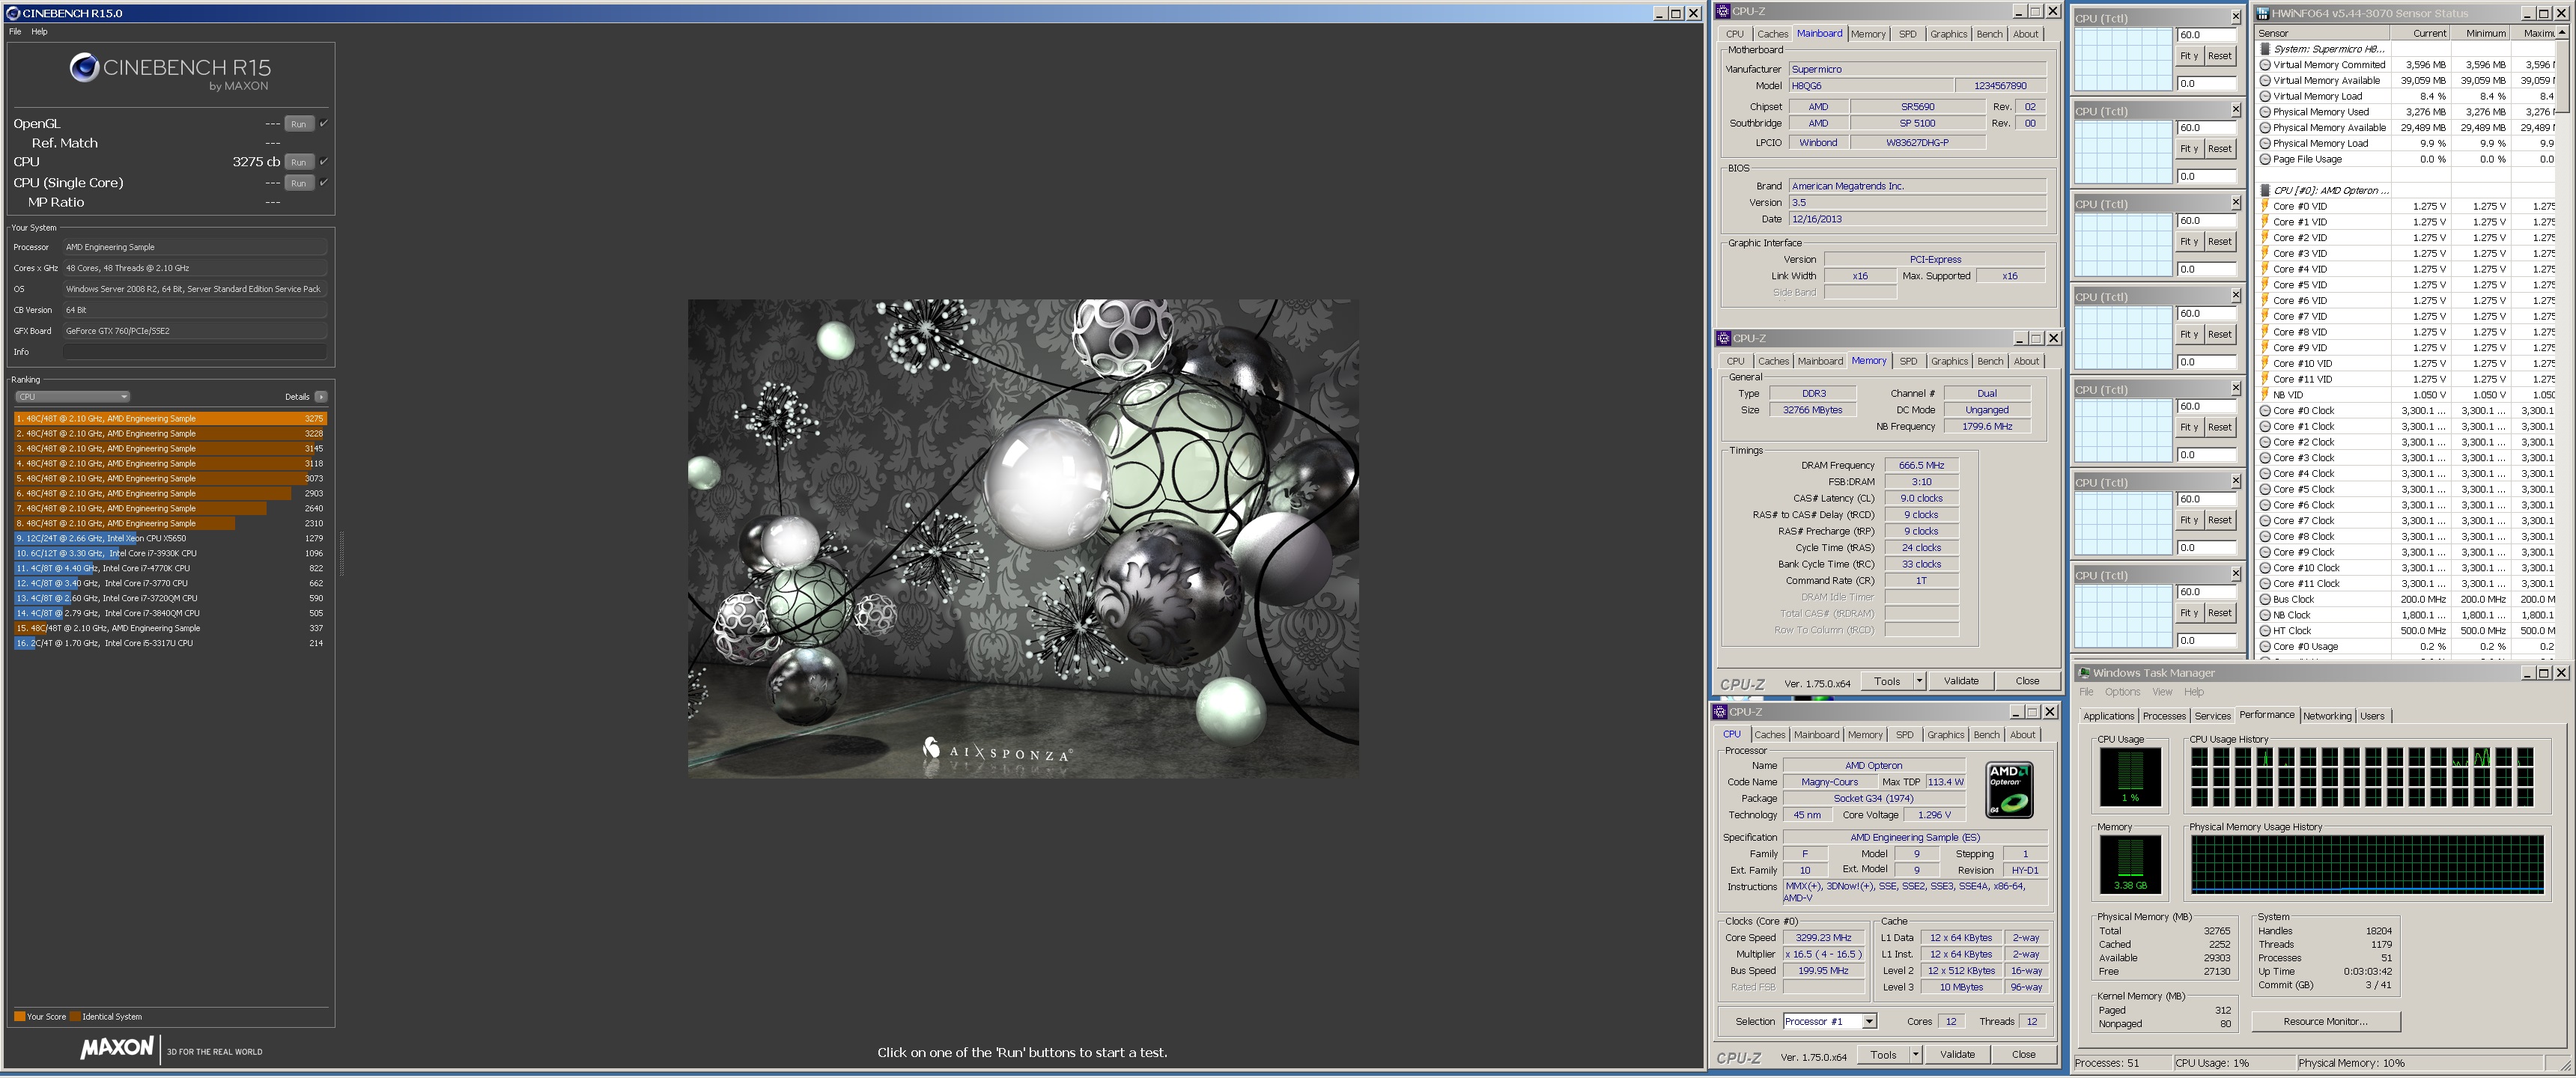Click the Page File Usage sensor icon
Viewport: 2576px width, 1078px height.
click(2265, 159)
